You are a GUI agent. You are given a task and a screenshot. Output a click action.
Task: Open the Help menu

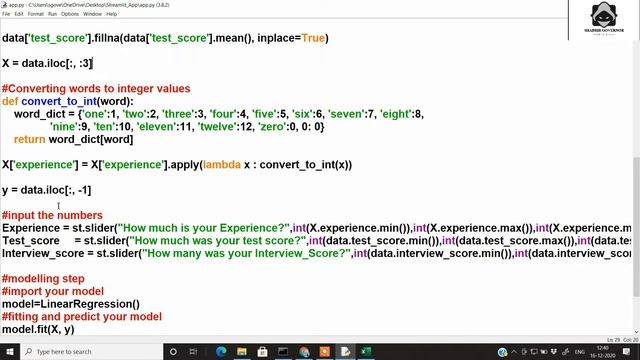point(111,14)
